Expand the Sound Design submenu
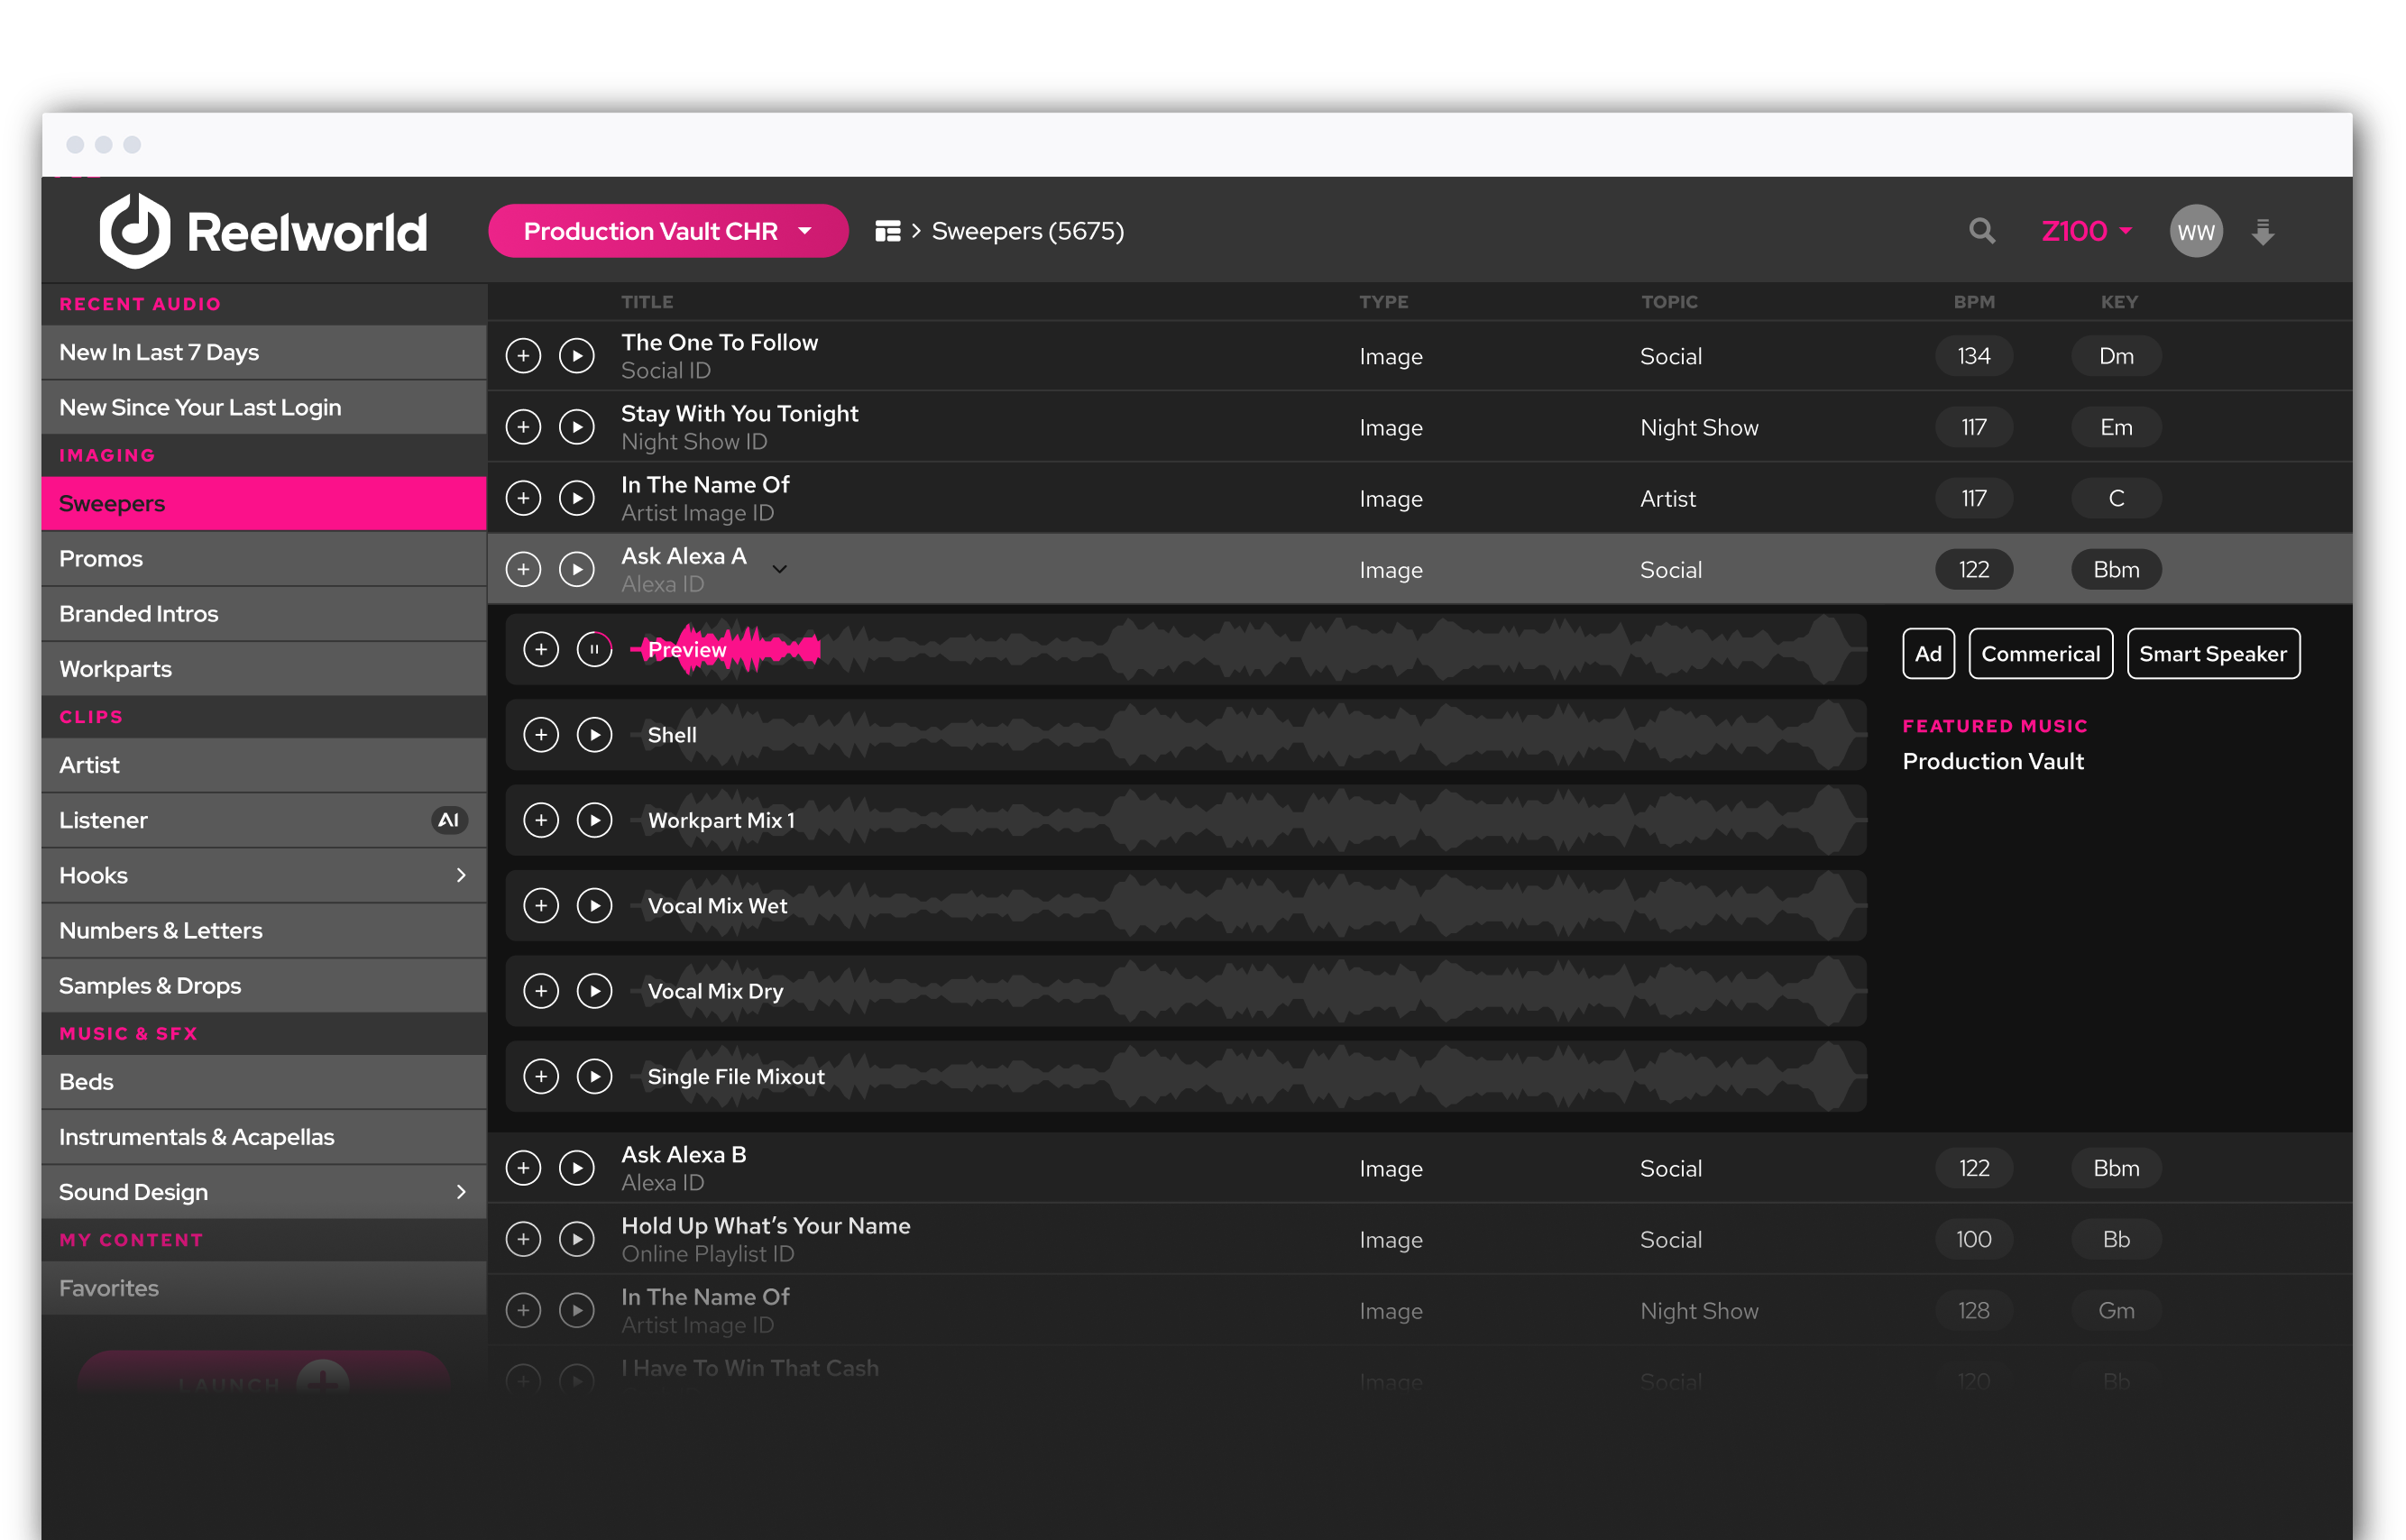The height and width of the screenshot is (1540, 2406). click(461, 1192)
